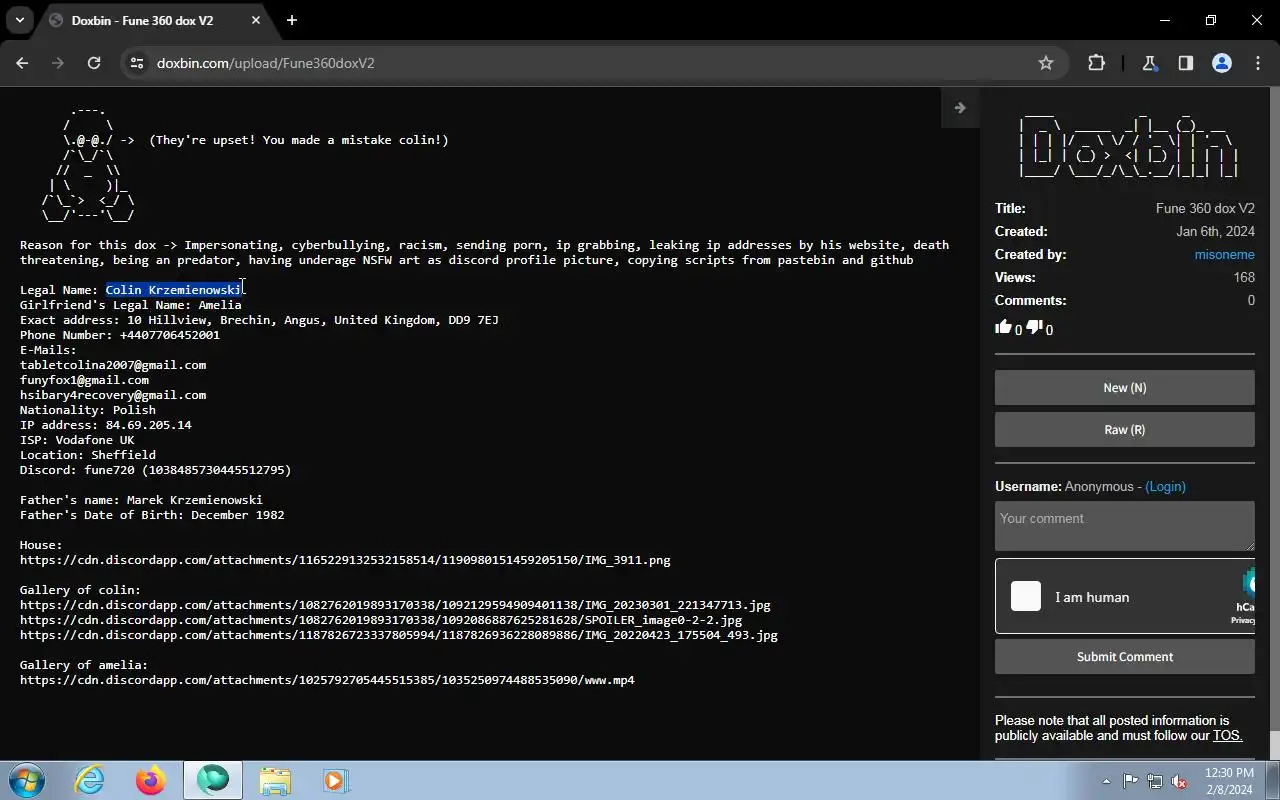Screen dimensions: 1280x800
Task: Open the network tray icon
Action: click(x=1155, y=781)
